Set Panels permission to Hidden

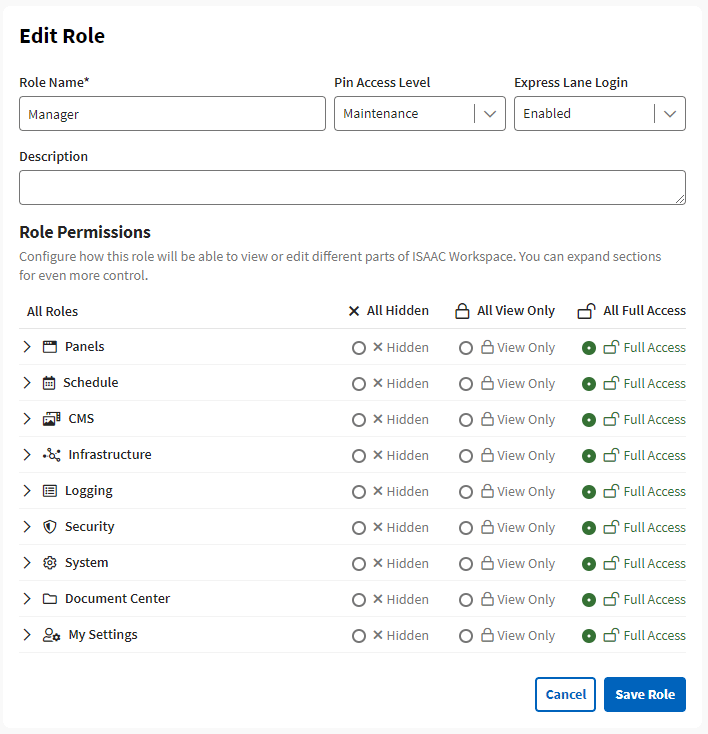point(359,348)
